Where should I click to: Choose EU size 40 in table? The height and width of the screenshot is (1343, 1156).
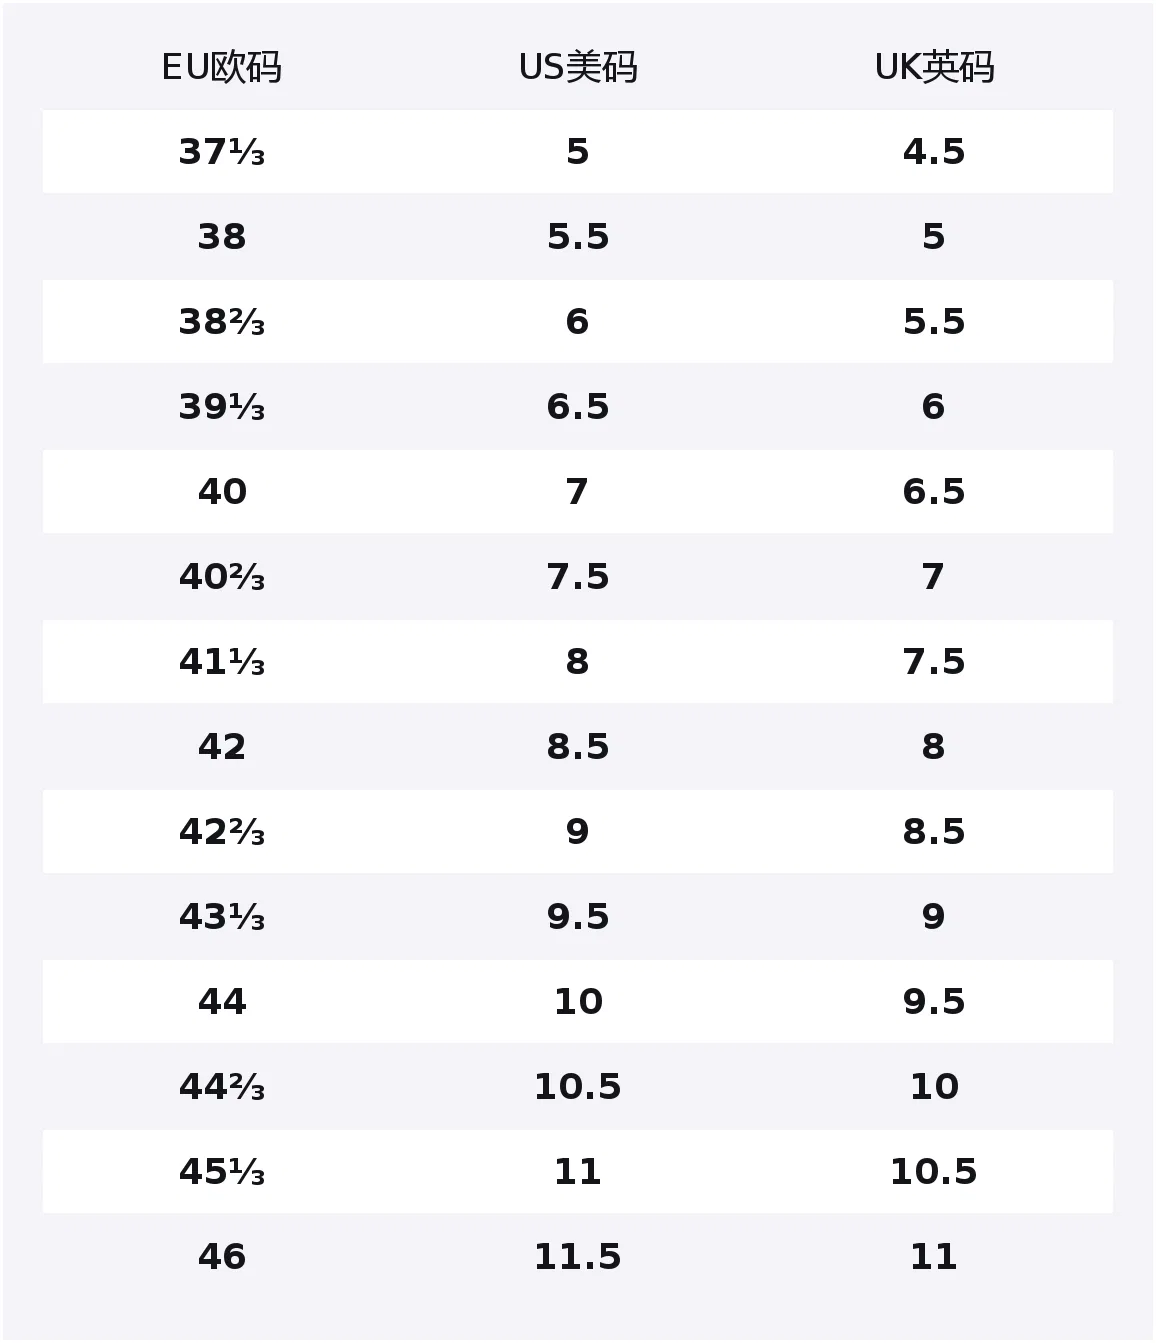(221, 492)
